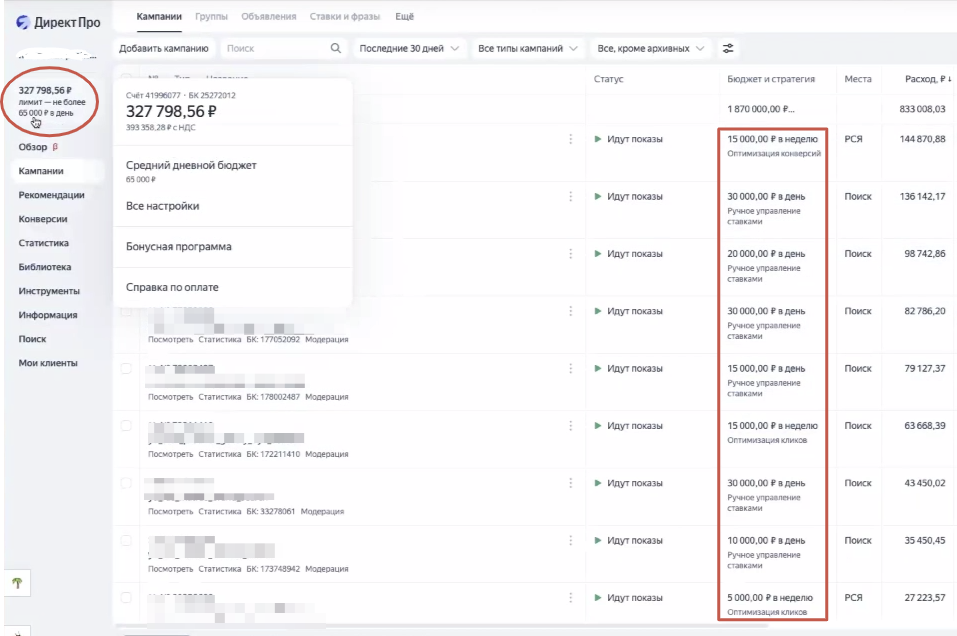
Task: Tick checkbox of campaign БК 173748942
Action: point(126,541)
